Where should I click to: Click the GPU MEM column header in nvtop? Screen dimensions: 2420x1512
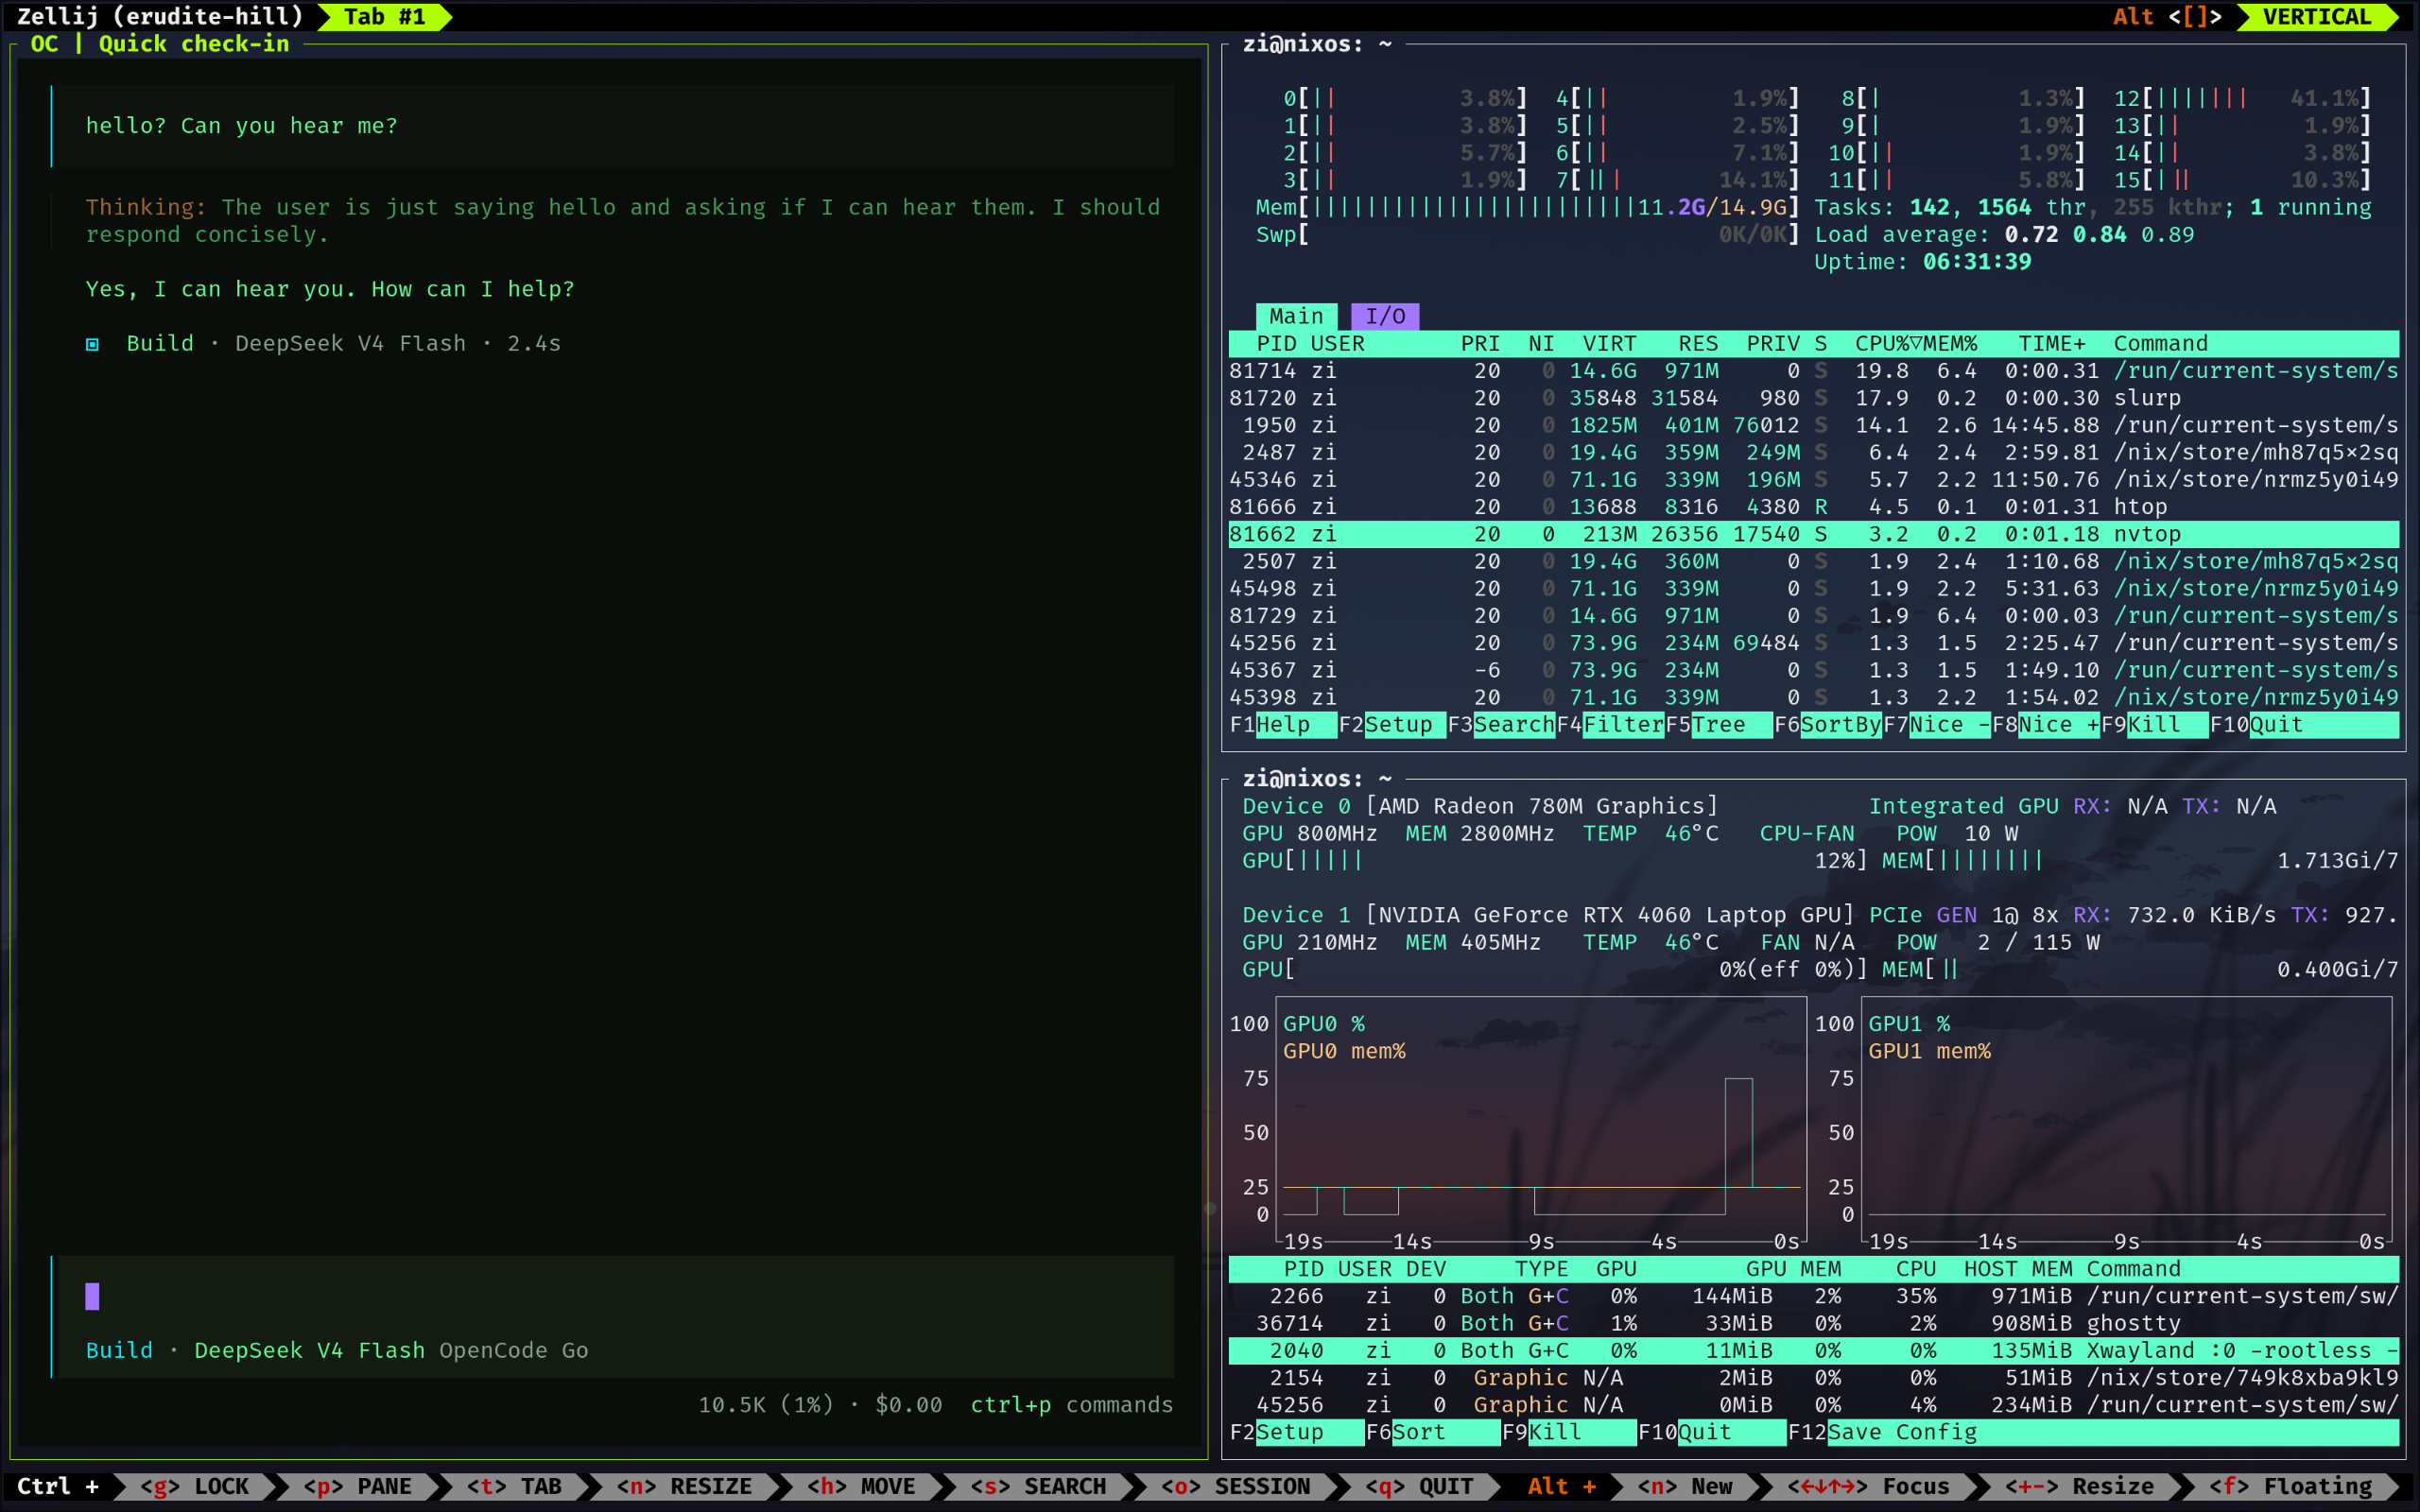pyautogui.click(x=1793, y=1270)
